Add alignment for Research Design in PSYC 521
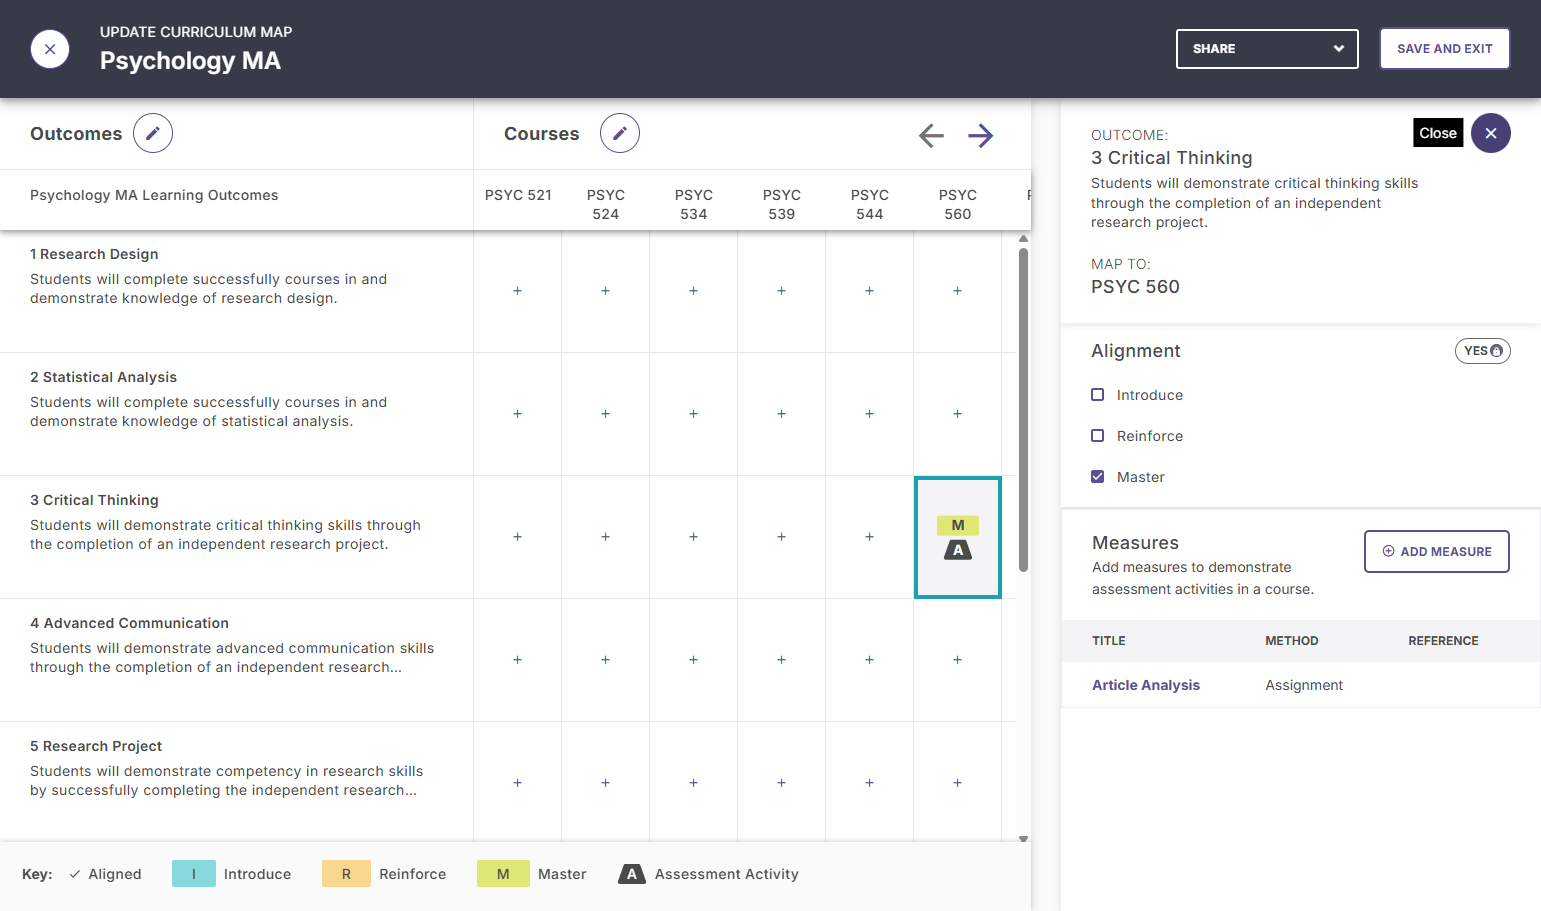1541x911 pixels. [517, 291]
